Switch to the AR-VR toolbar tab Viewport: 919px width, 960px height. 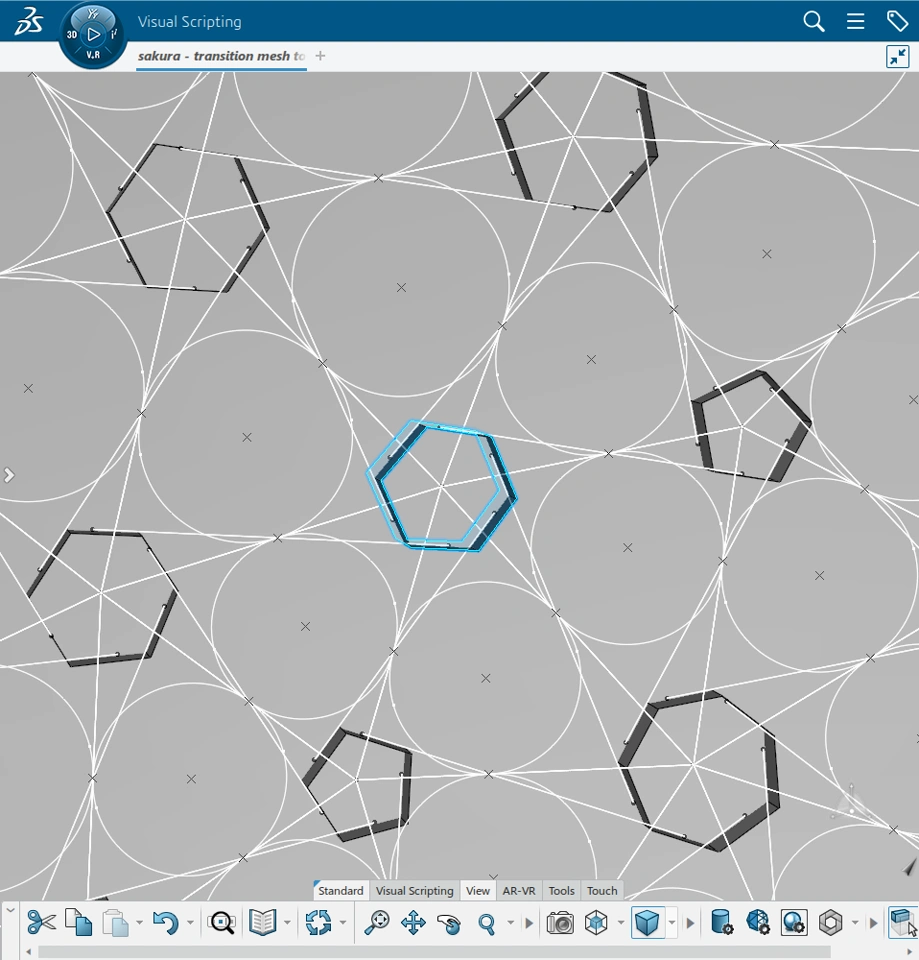519,891
